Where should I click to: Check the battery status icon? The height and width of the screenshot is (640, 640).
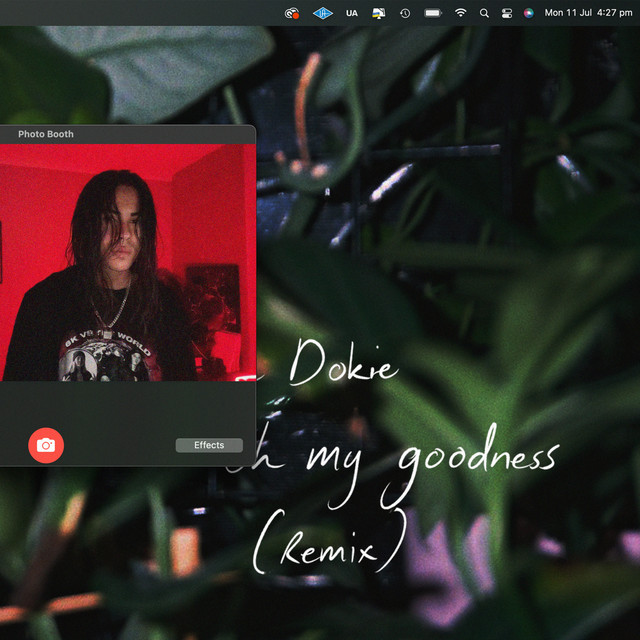coord(432,13)
